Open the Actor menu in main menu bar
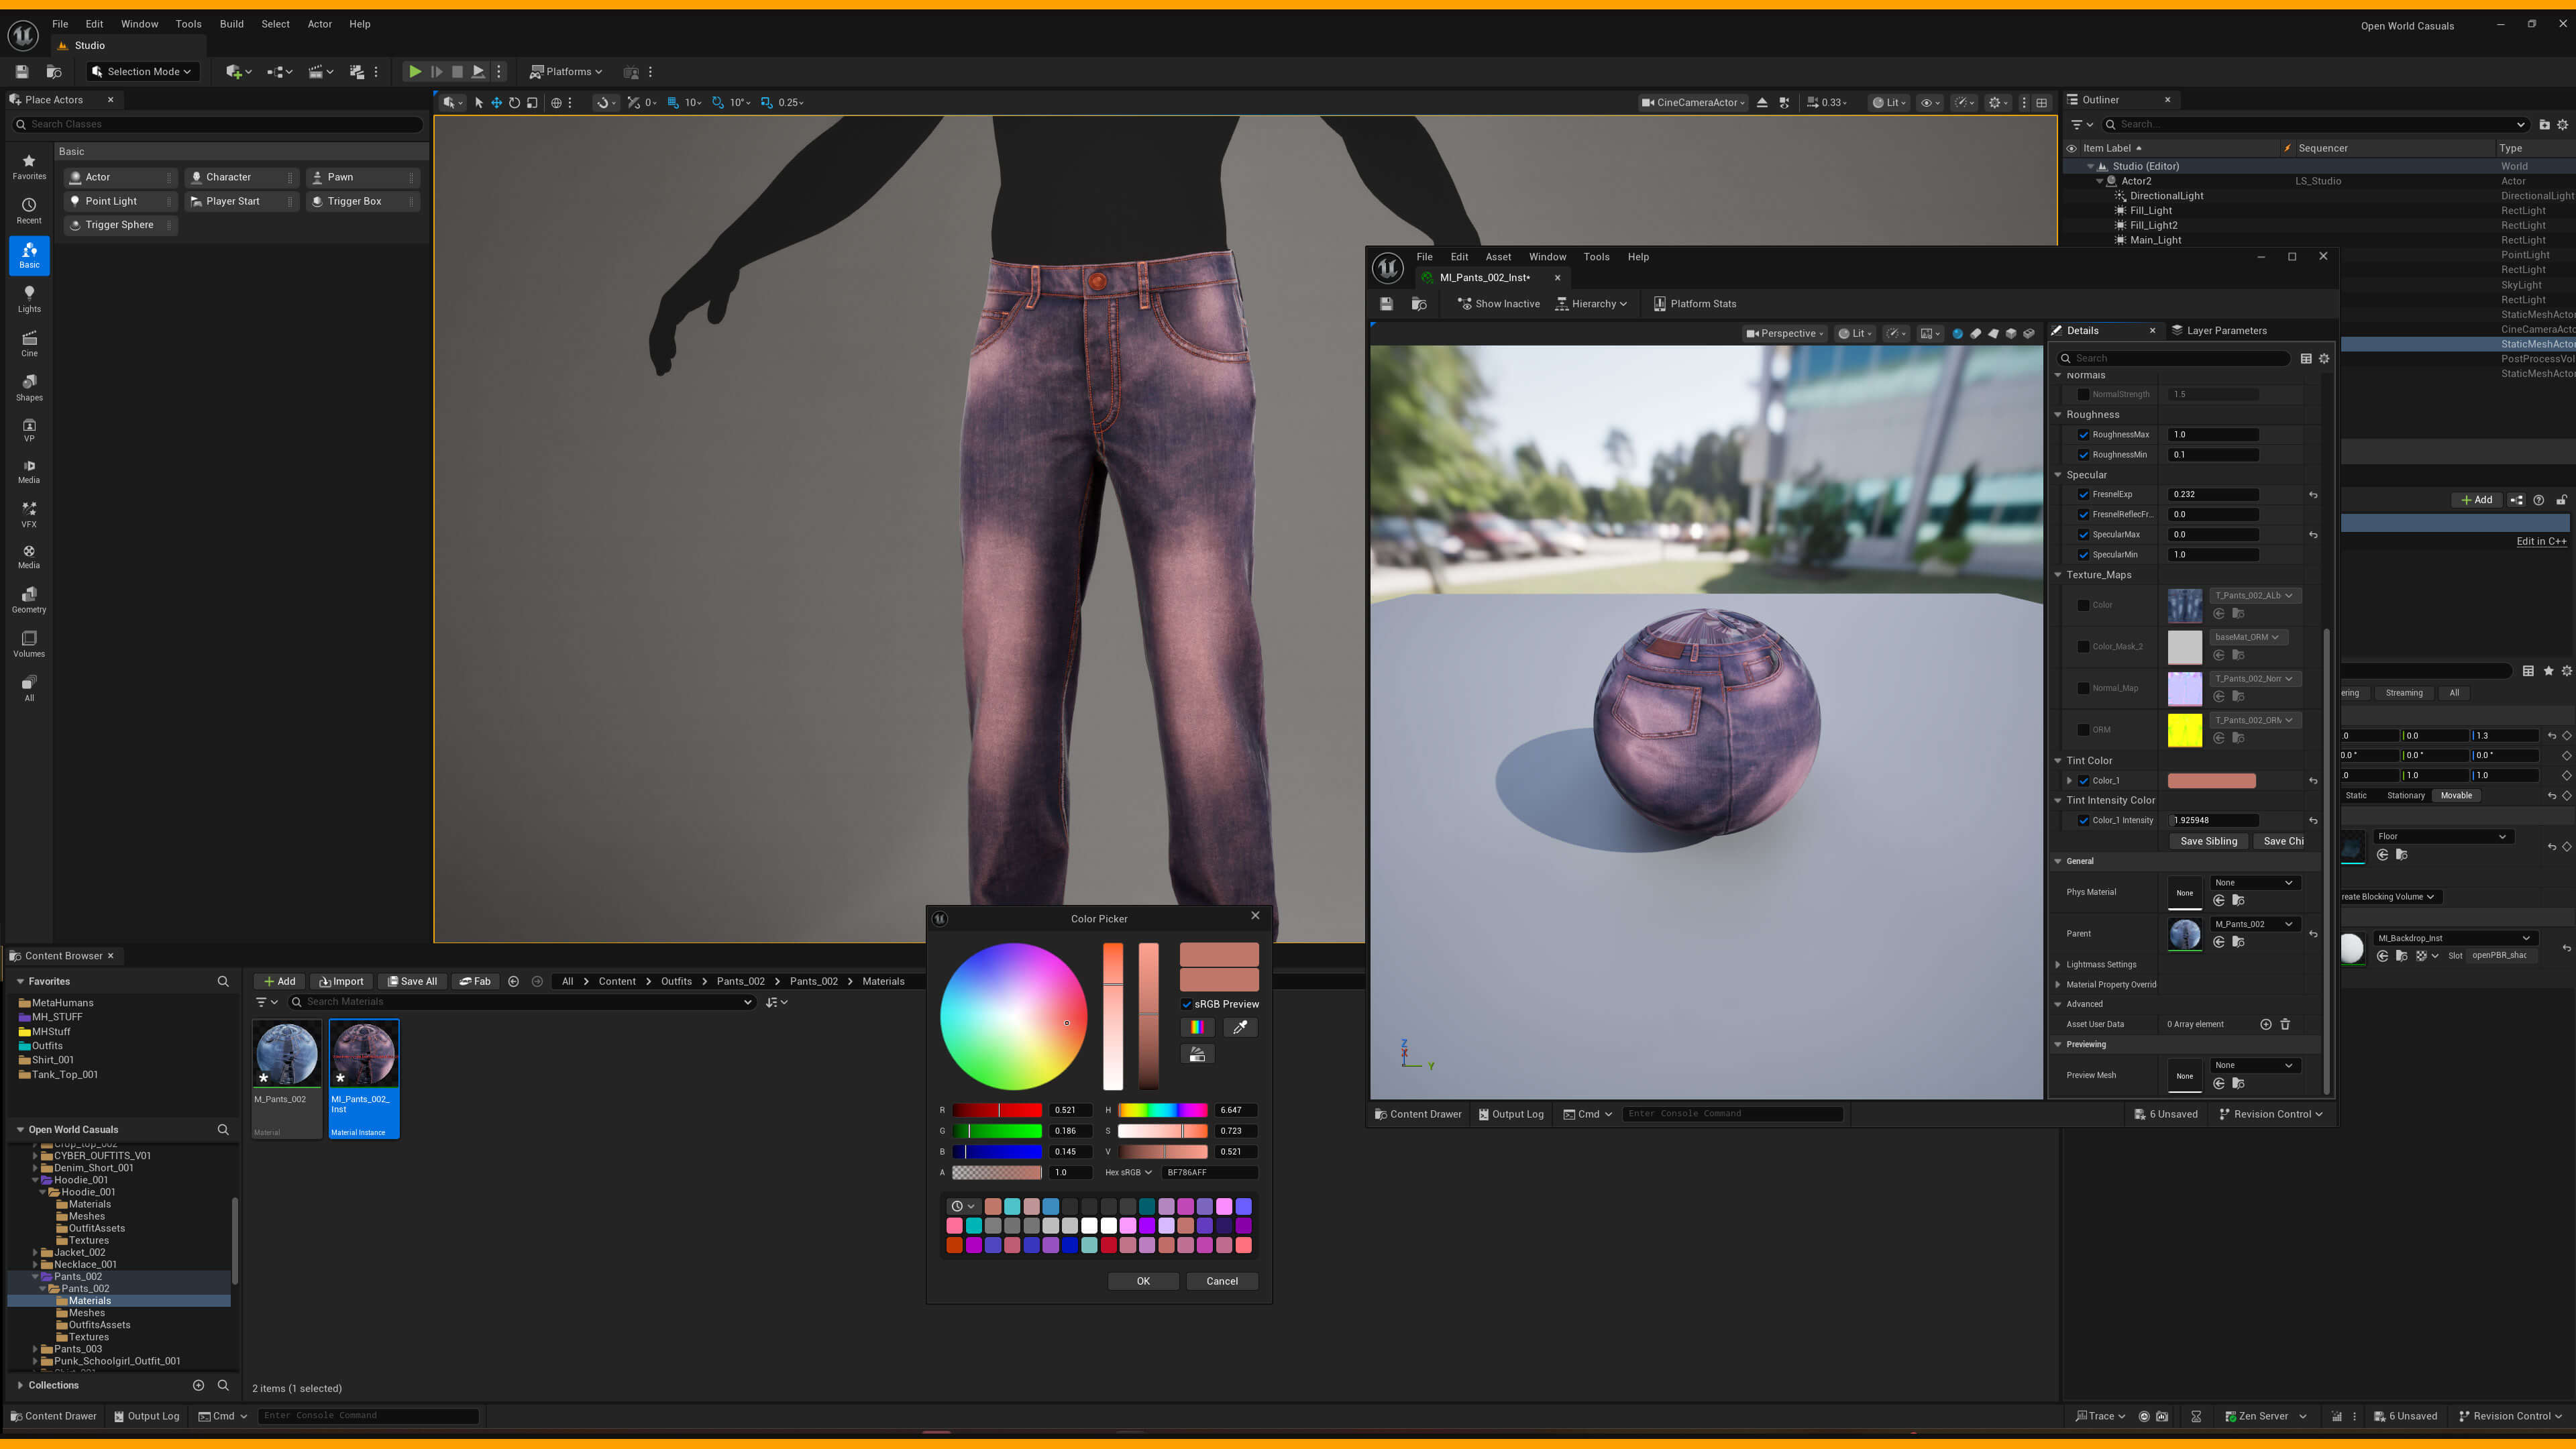The image size is (2576, 1449). tap(319, 24)
